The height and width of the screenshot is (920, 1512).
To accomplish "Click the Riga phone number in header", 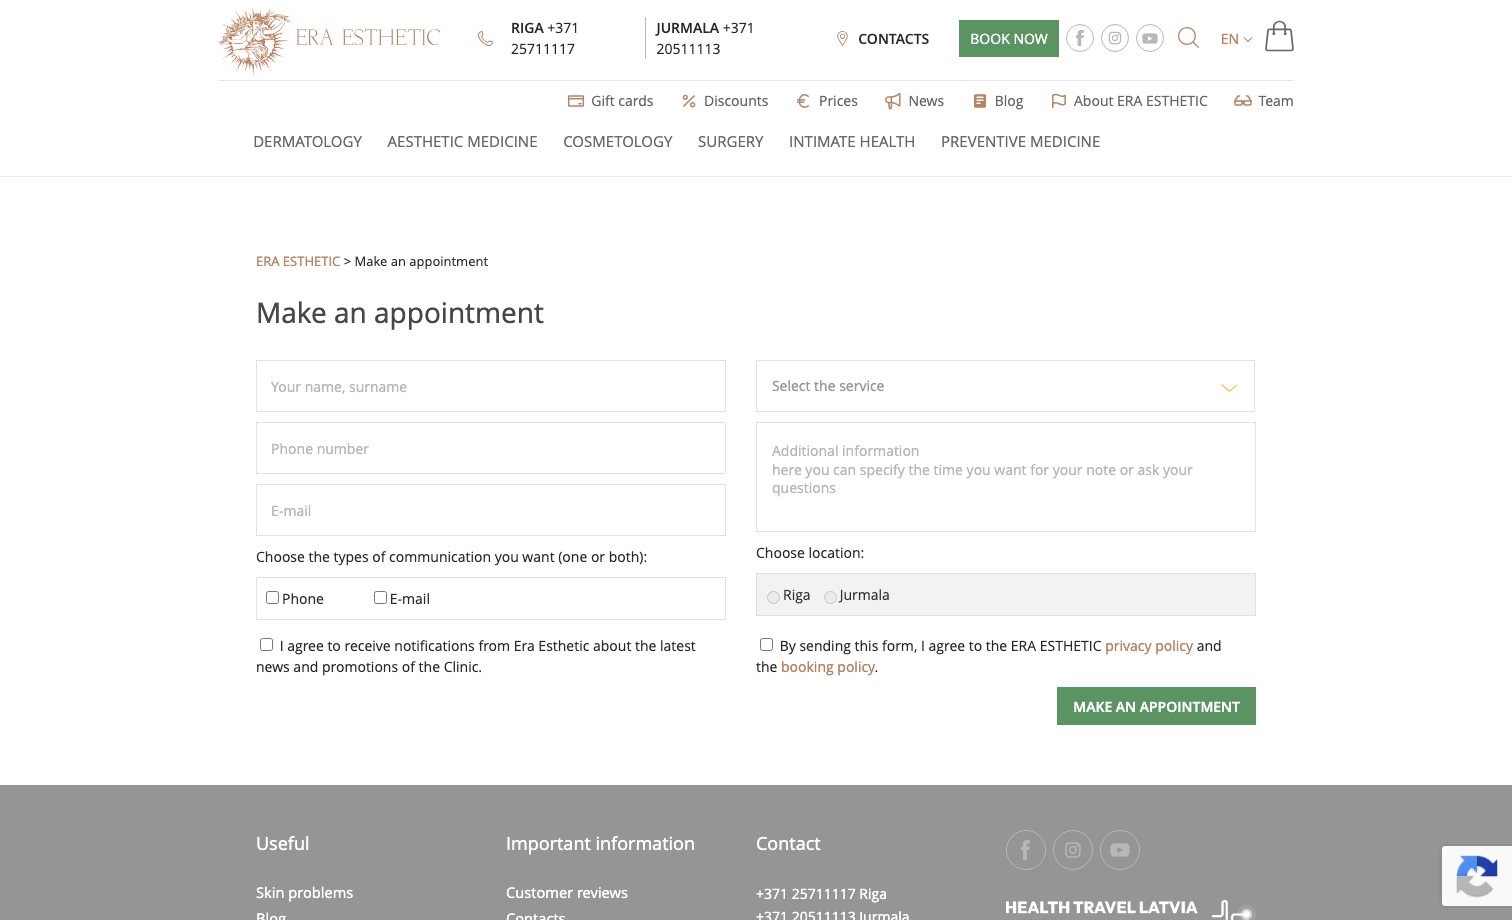I will 545,38.
